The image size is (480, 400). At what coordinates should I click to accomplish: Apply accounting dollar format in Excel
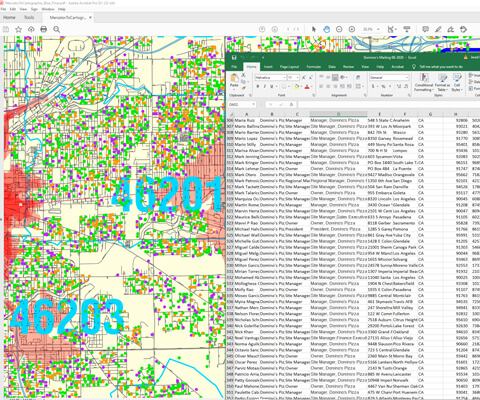pyautogui.click(x=374, y=86)
